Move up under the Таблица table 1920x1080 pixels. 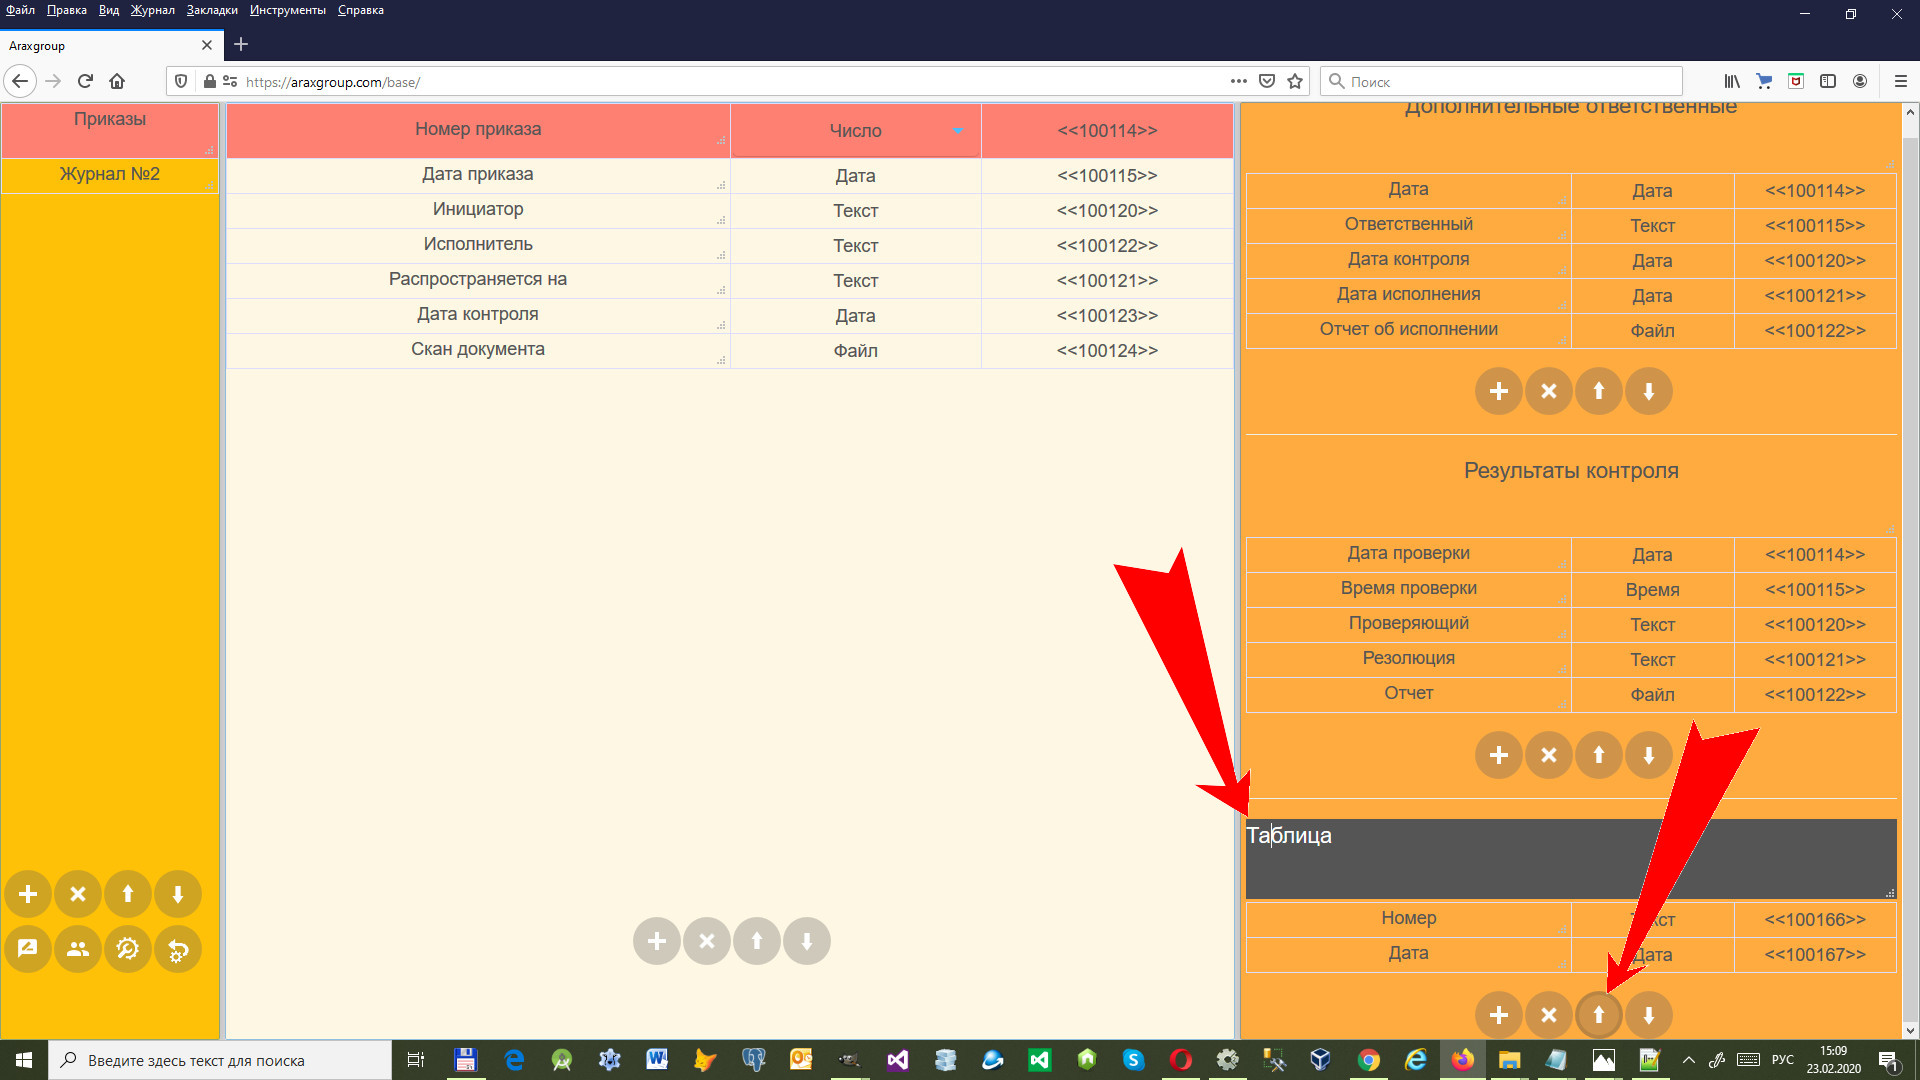pos(1599,1015)
